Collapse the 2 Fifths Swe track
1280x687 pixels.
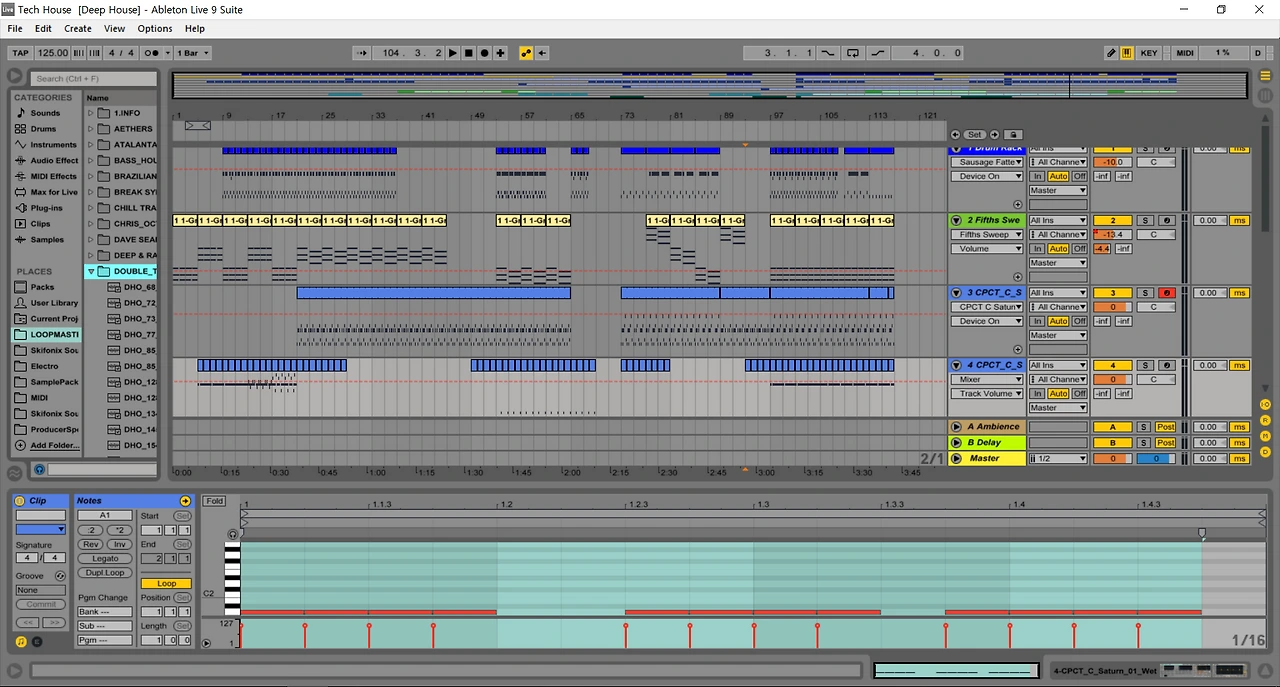957,220
